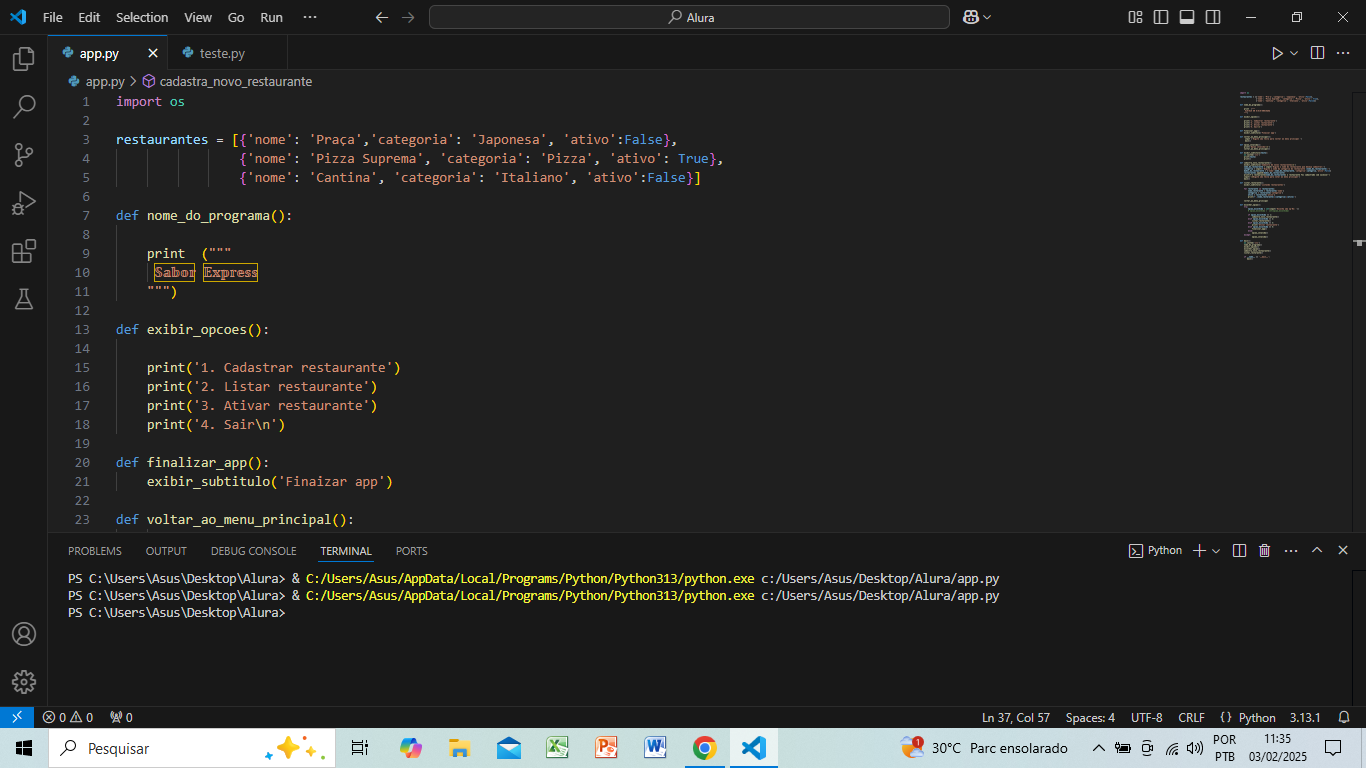1366x768 pixels.
Task: Open the Go menu
Action: (x=236, y=17)
